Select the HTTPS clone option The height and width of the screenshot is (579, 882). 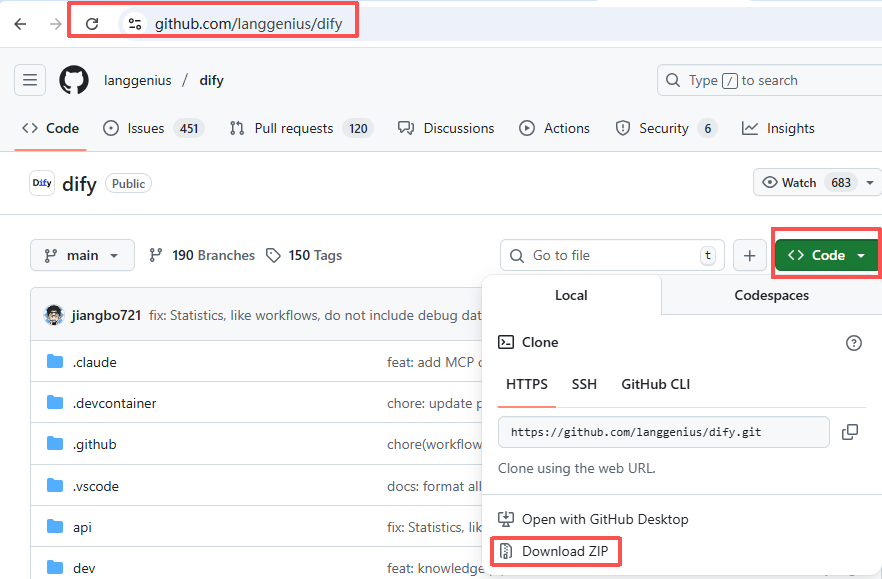pos(526,384)
